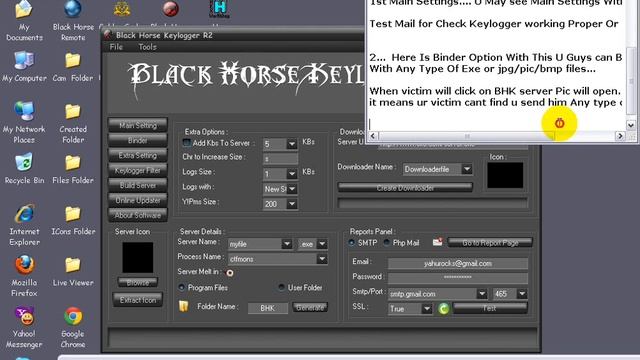Select the Server Melt in radio button
Screen dimensions: 640x360
230,273
